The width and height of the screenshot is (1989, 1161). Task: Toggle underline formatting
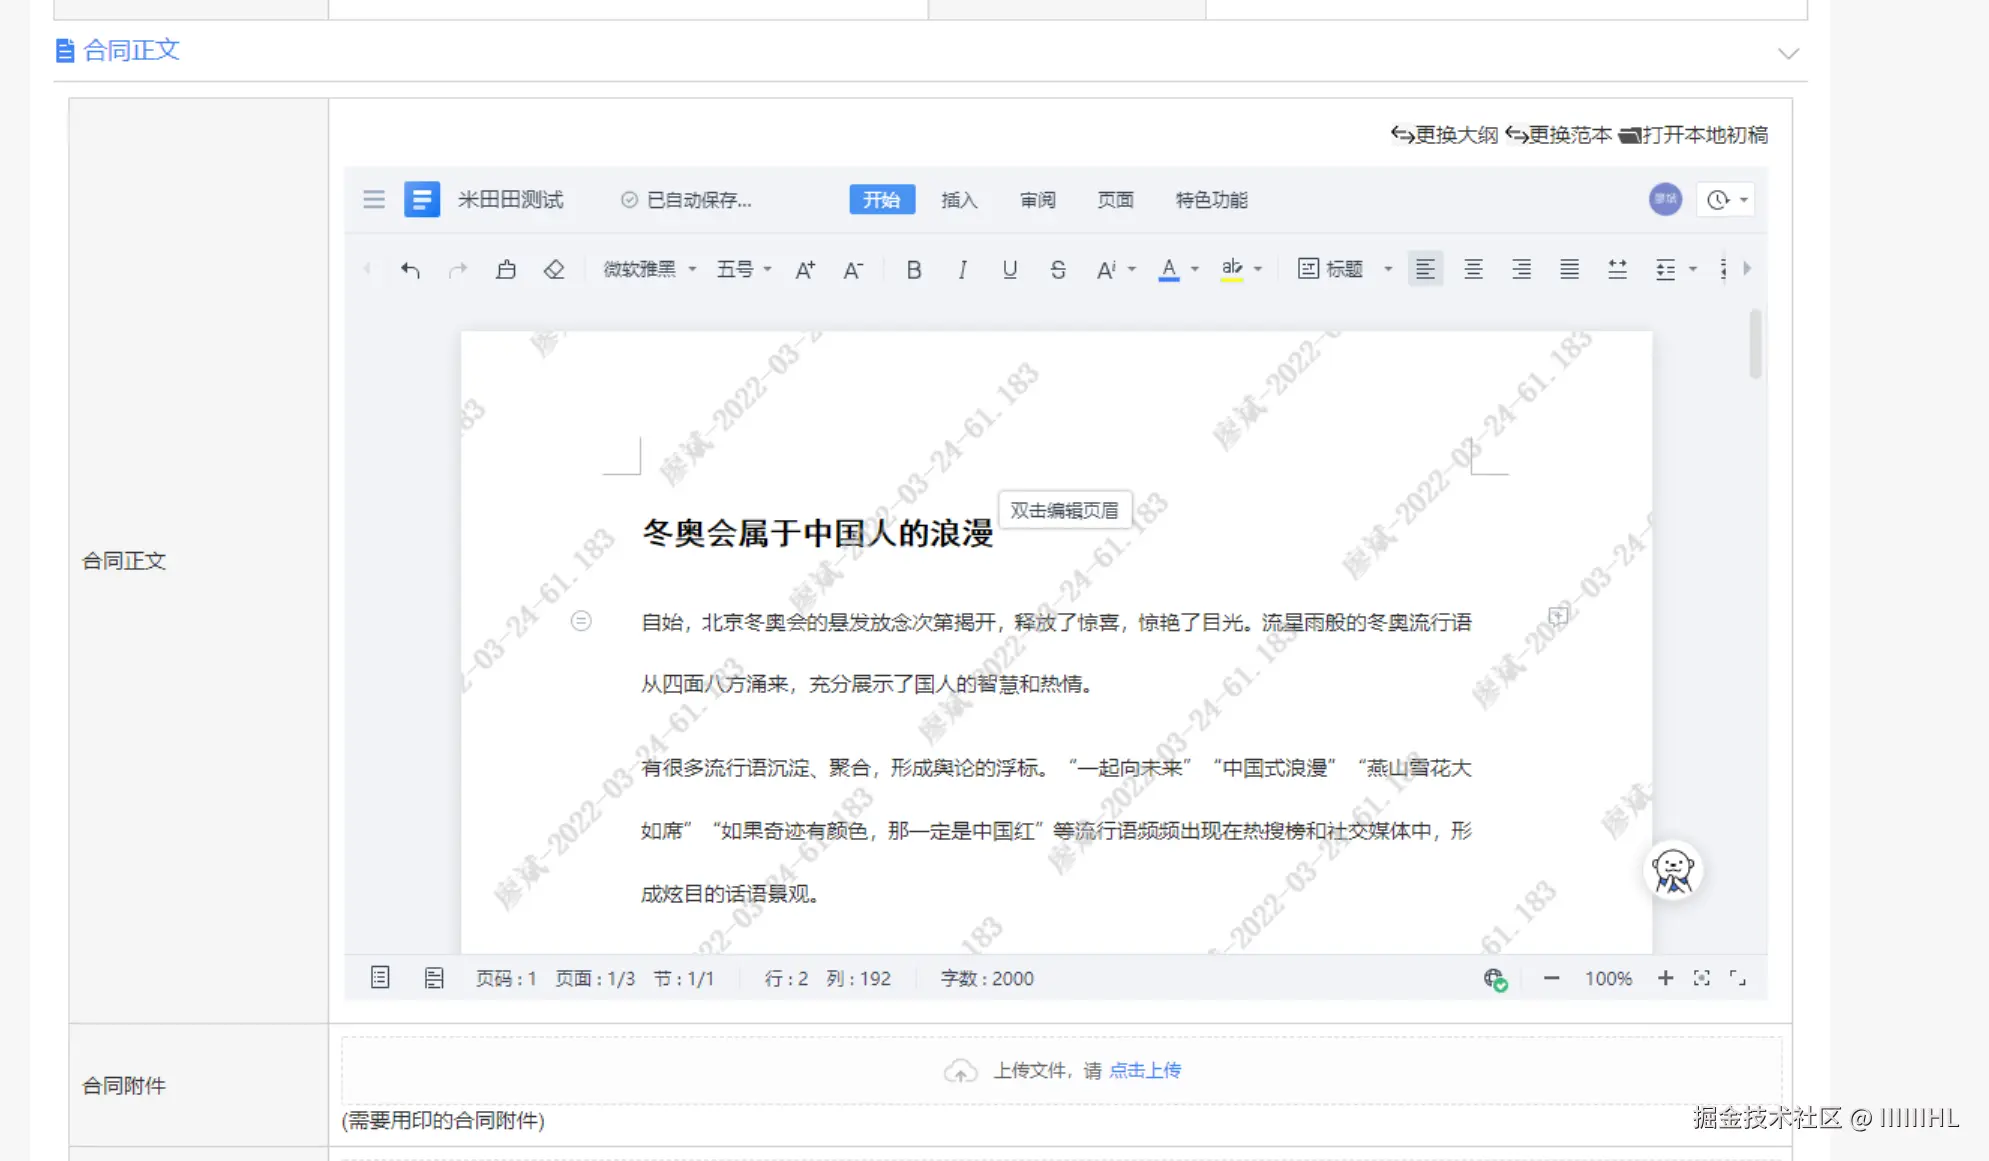click(x=1010, y=269)
